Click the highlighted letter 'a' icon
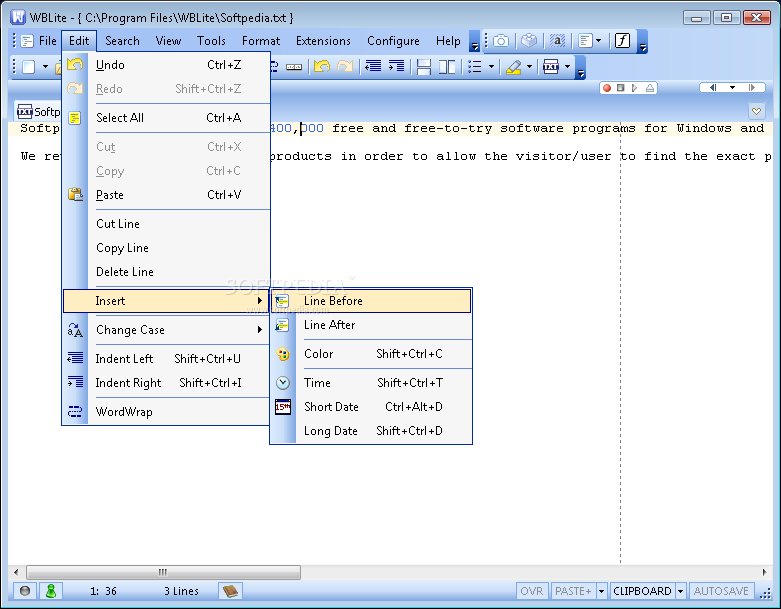The image size is (781, 609). coord(557,41)
